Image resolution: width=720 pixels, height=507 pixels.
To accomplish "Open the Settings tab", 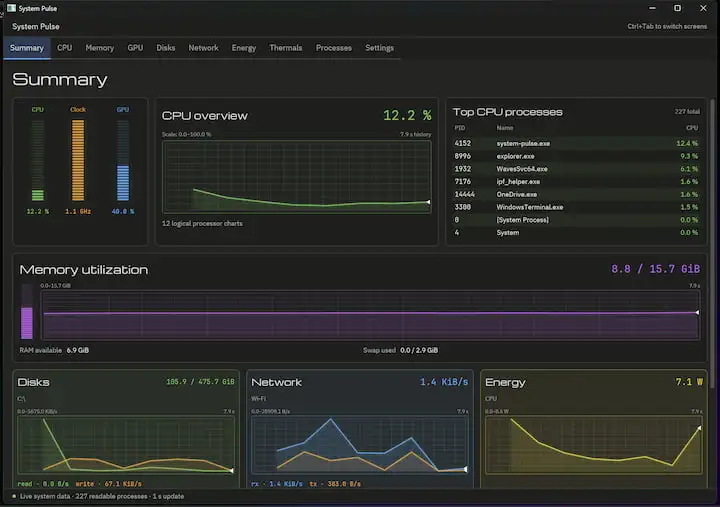I will 379,48.
